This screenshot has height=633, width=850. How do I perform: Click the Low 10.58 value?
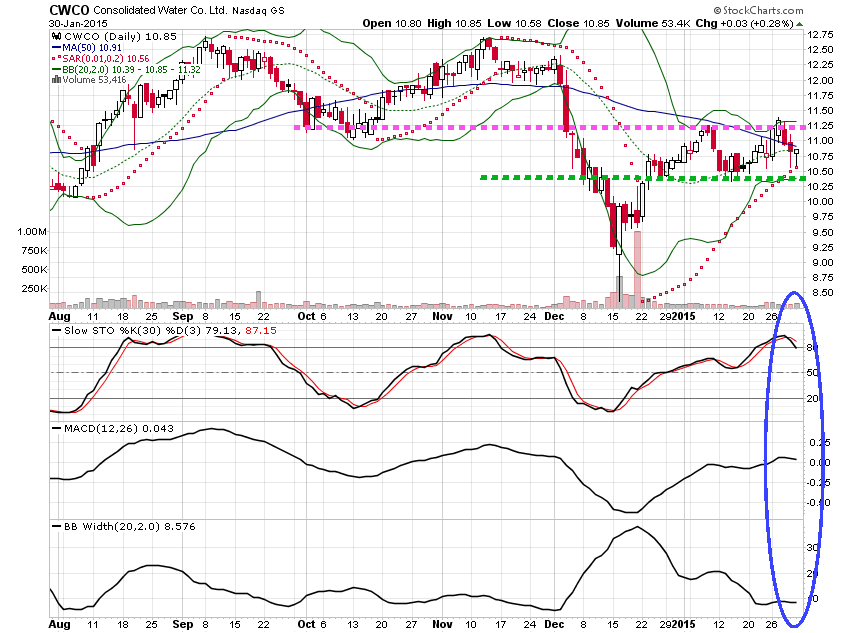[514, 23]
